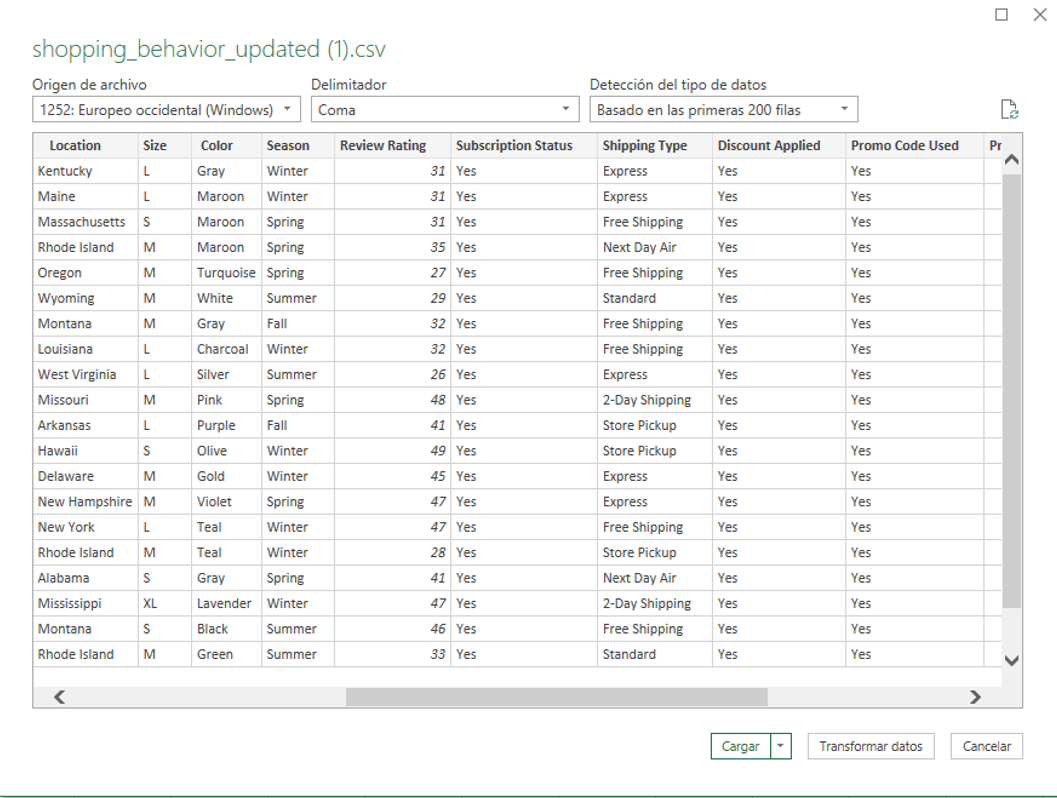Click the scroll down arrow of the table
Image resolution: width=1057 pixels, height=798 pixels.
coord(1011,661)
